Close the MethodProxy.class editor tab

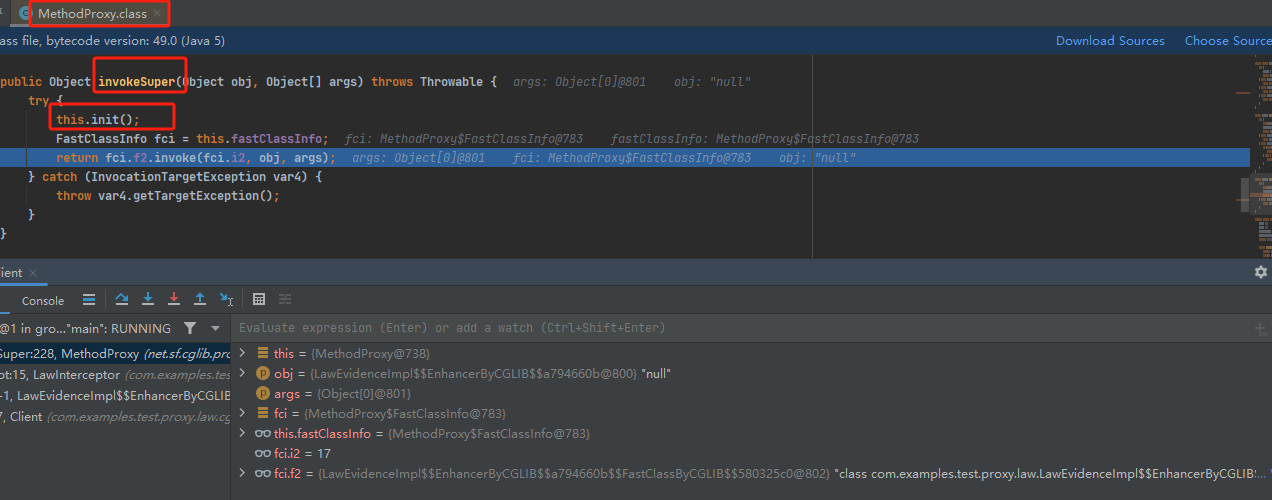[157, 14]
